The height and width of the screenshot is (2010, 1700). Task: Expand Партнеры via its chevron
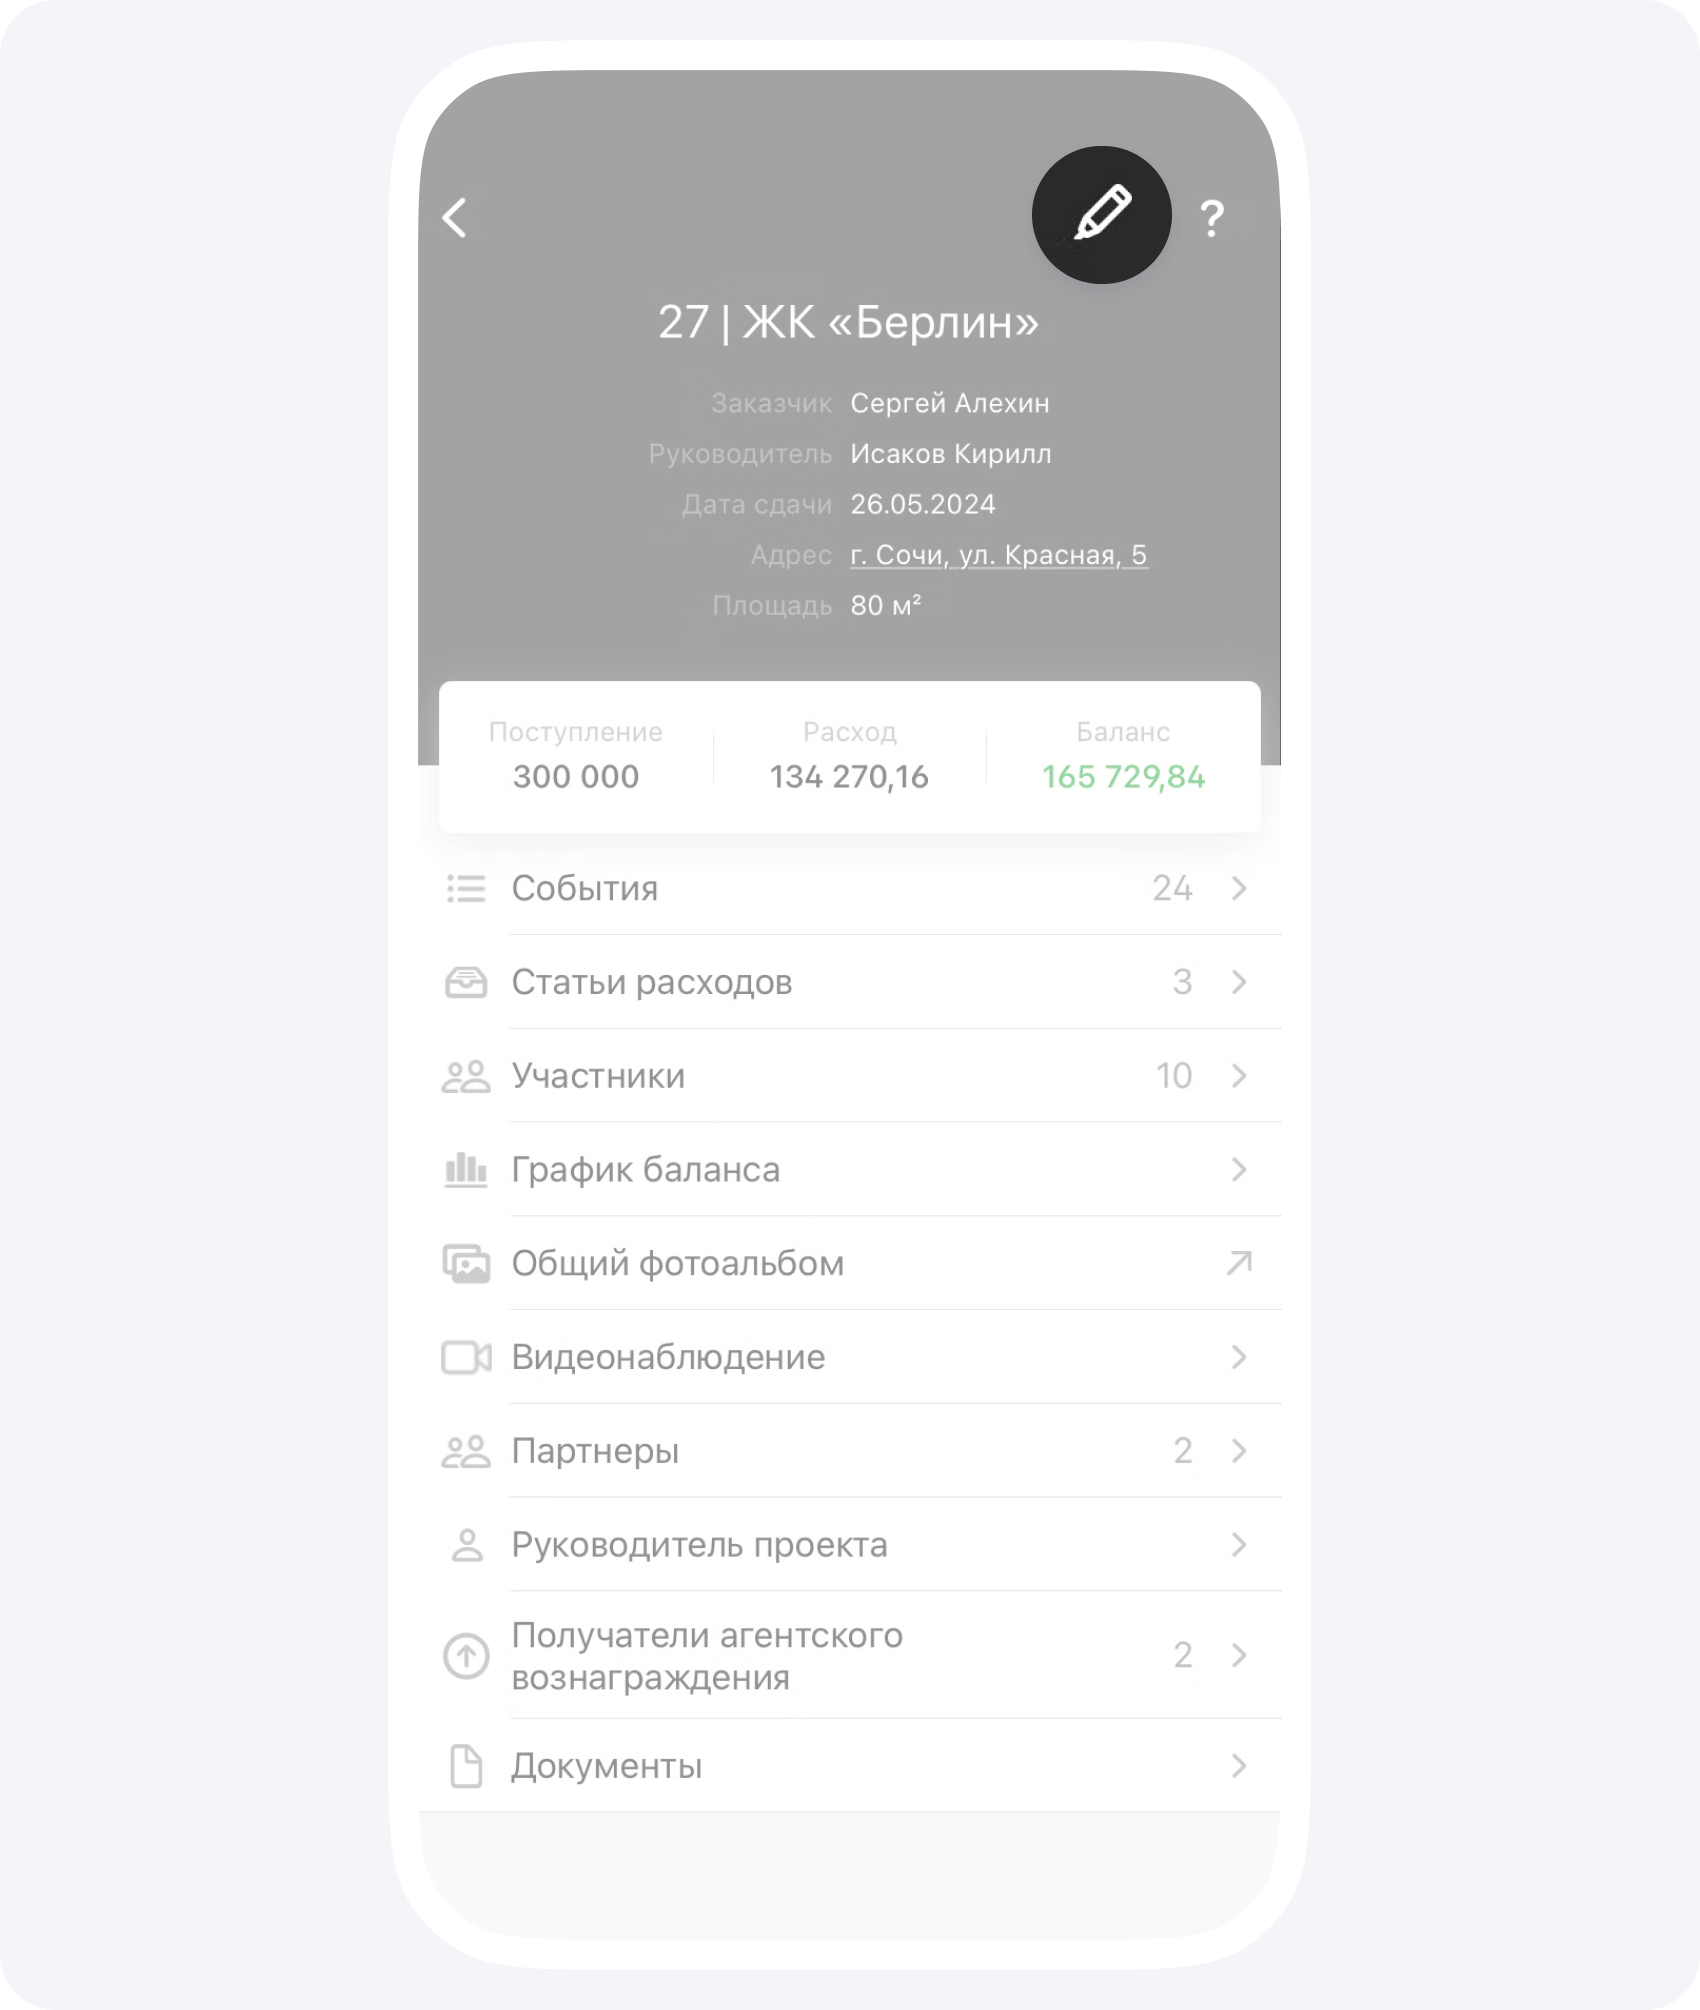[1239, 1451]
